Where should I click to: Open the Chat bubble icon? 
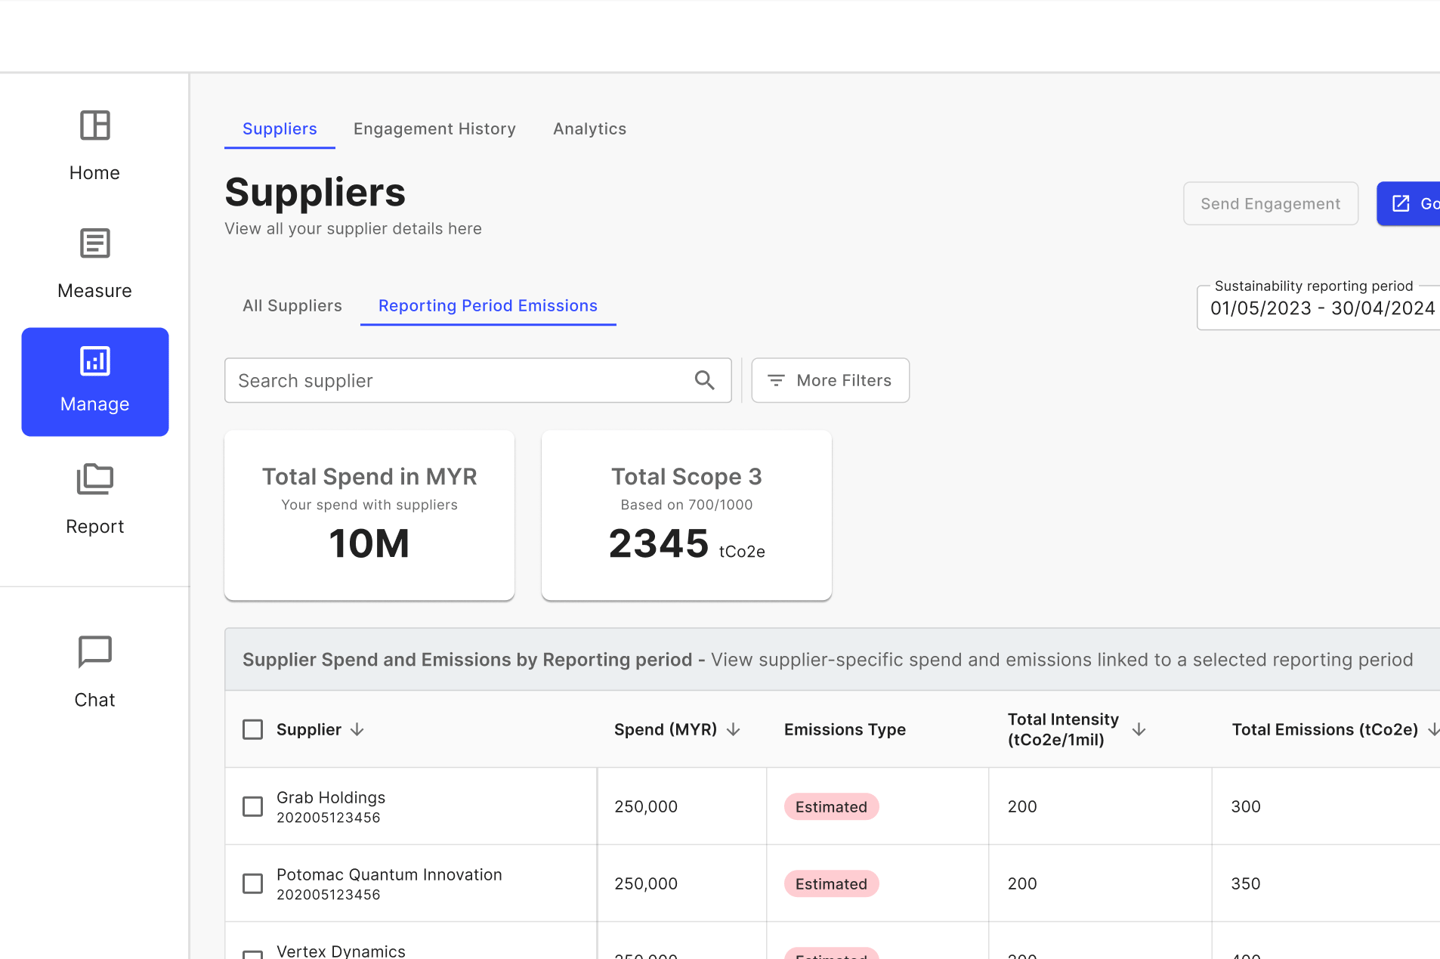95,652
